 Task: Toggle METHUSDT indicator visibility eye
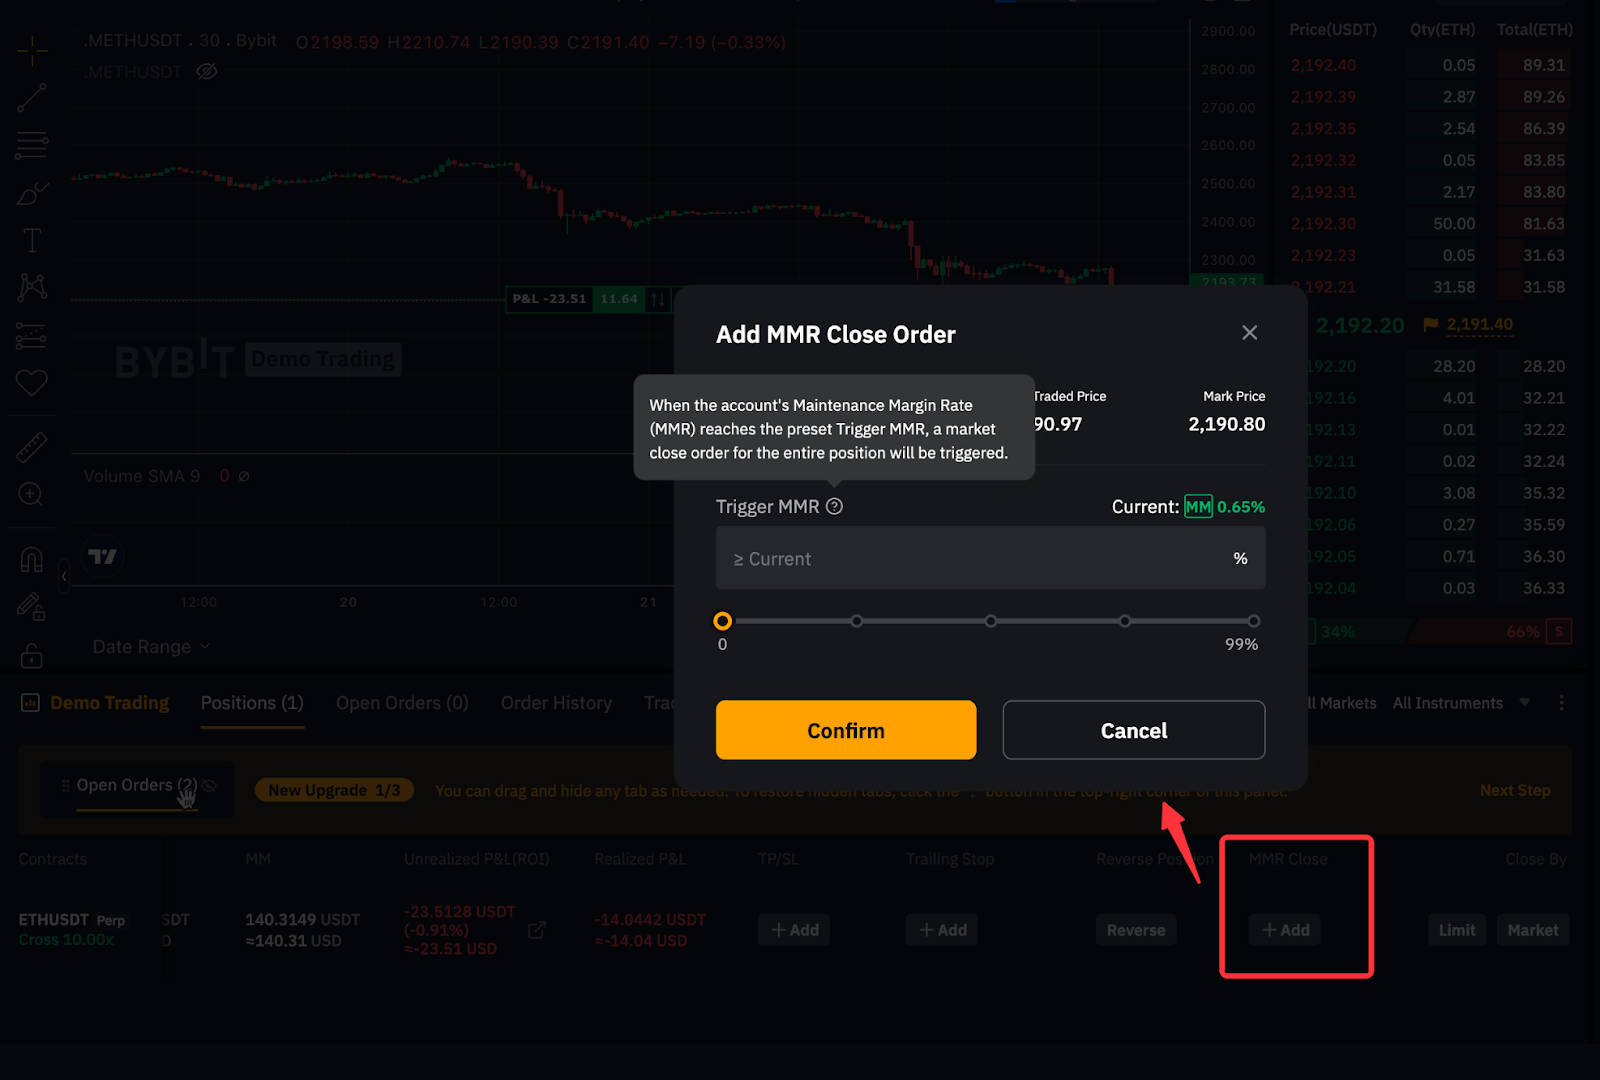pyautogui.click(x=207, y=72)
